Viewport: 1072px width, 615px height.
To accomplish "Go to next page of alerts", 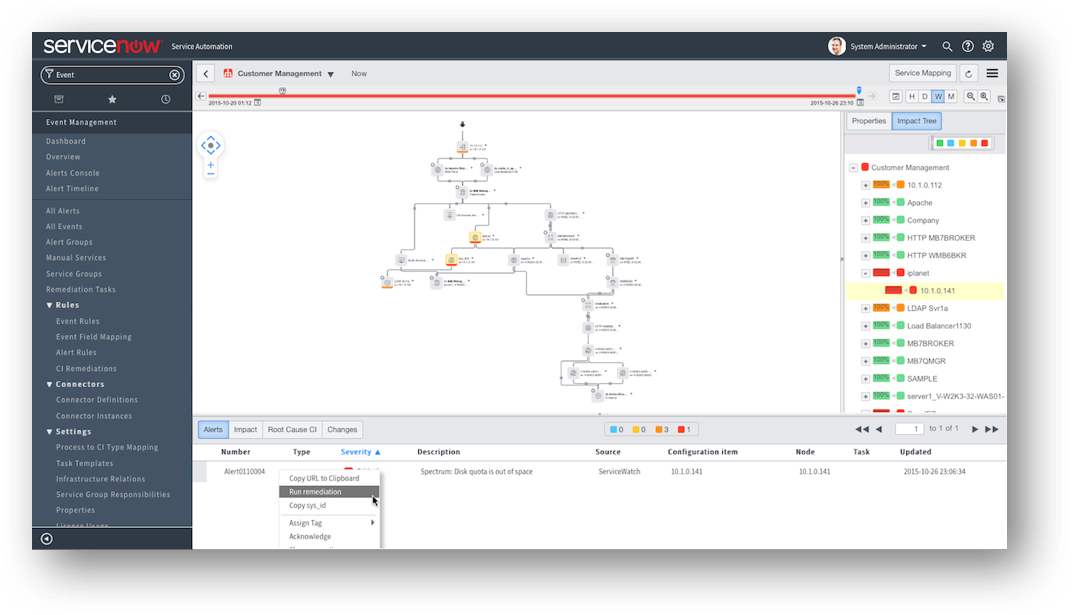I will (x=975, y=429).
